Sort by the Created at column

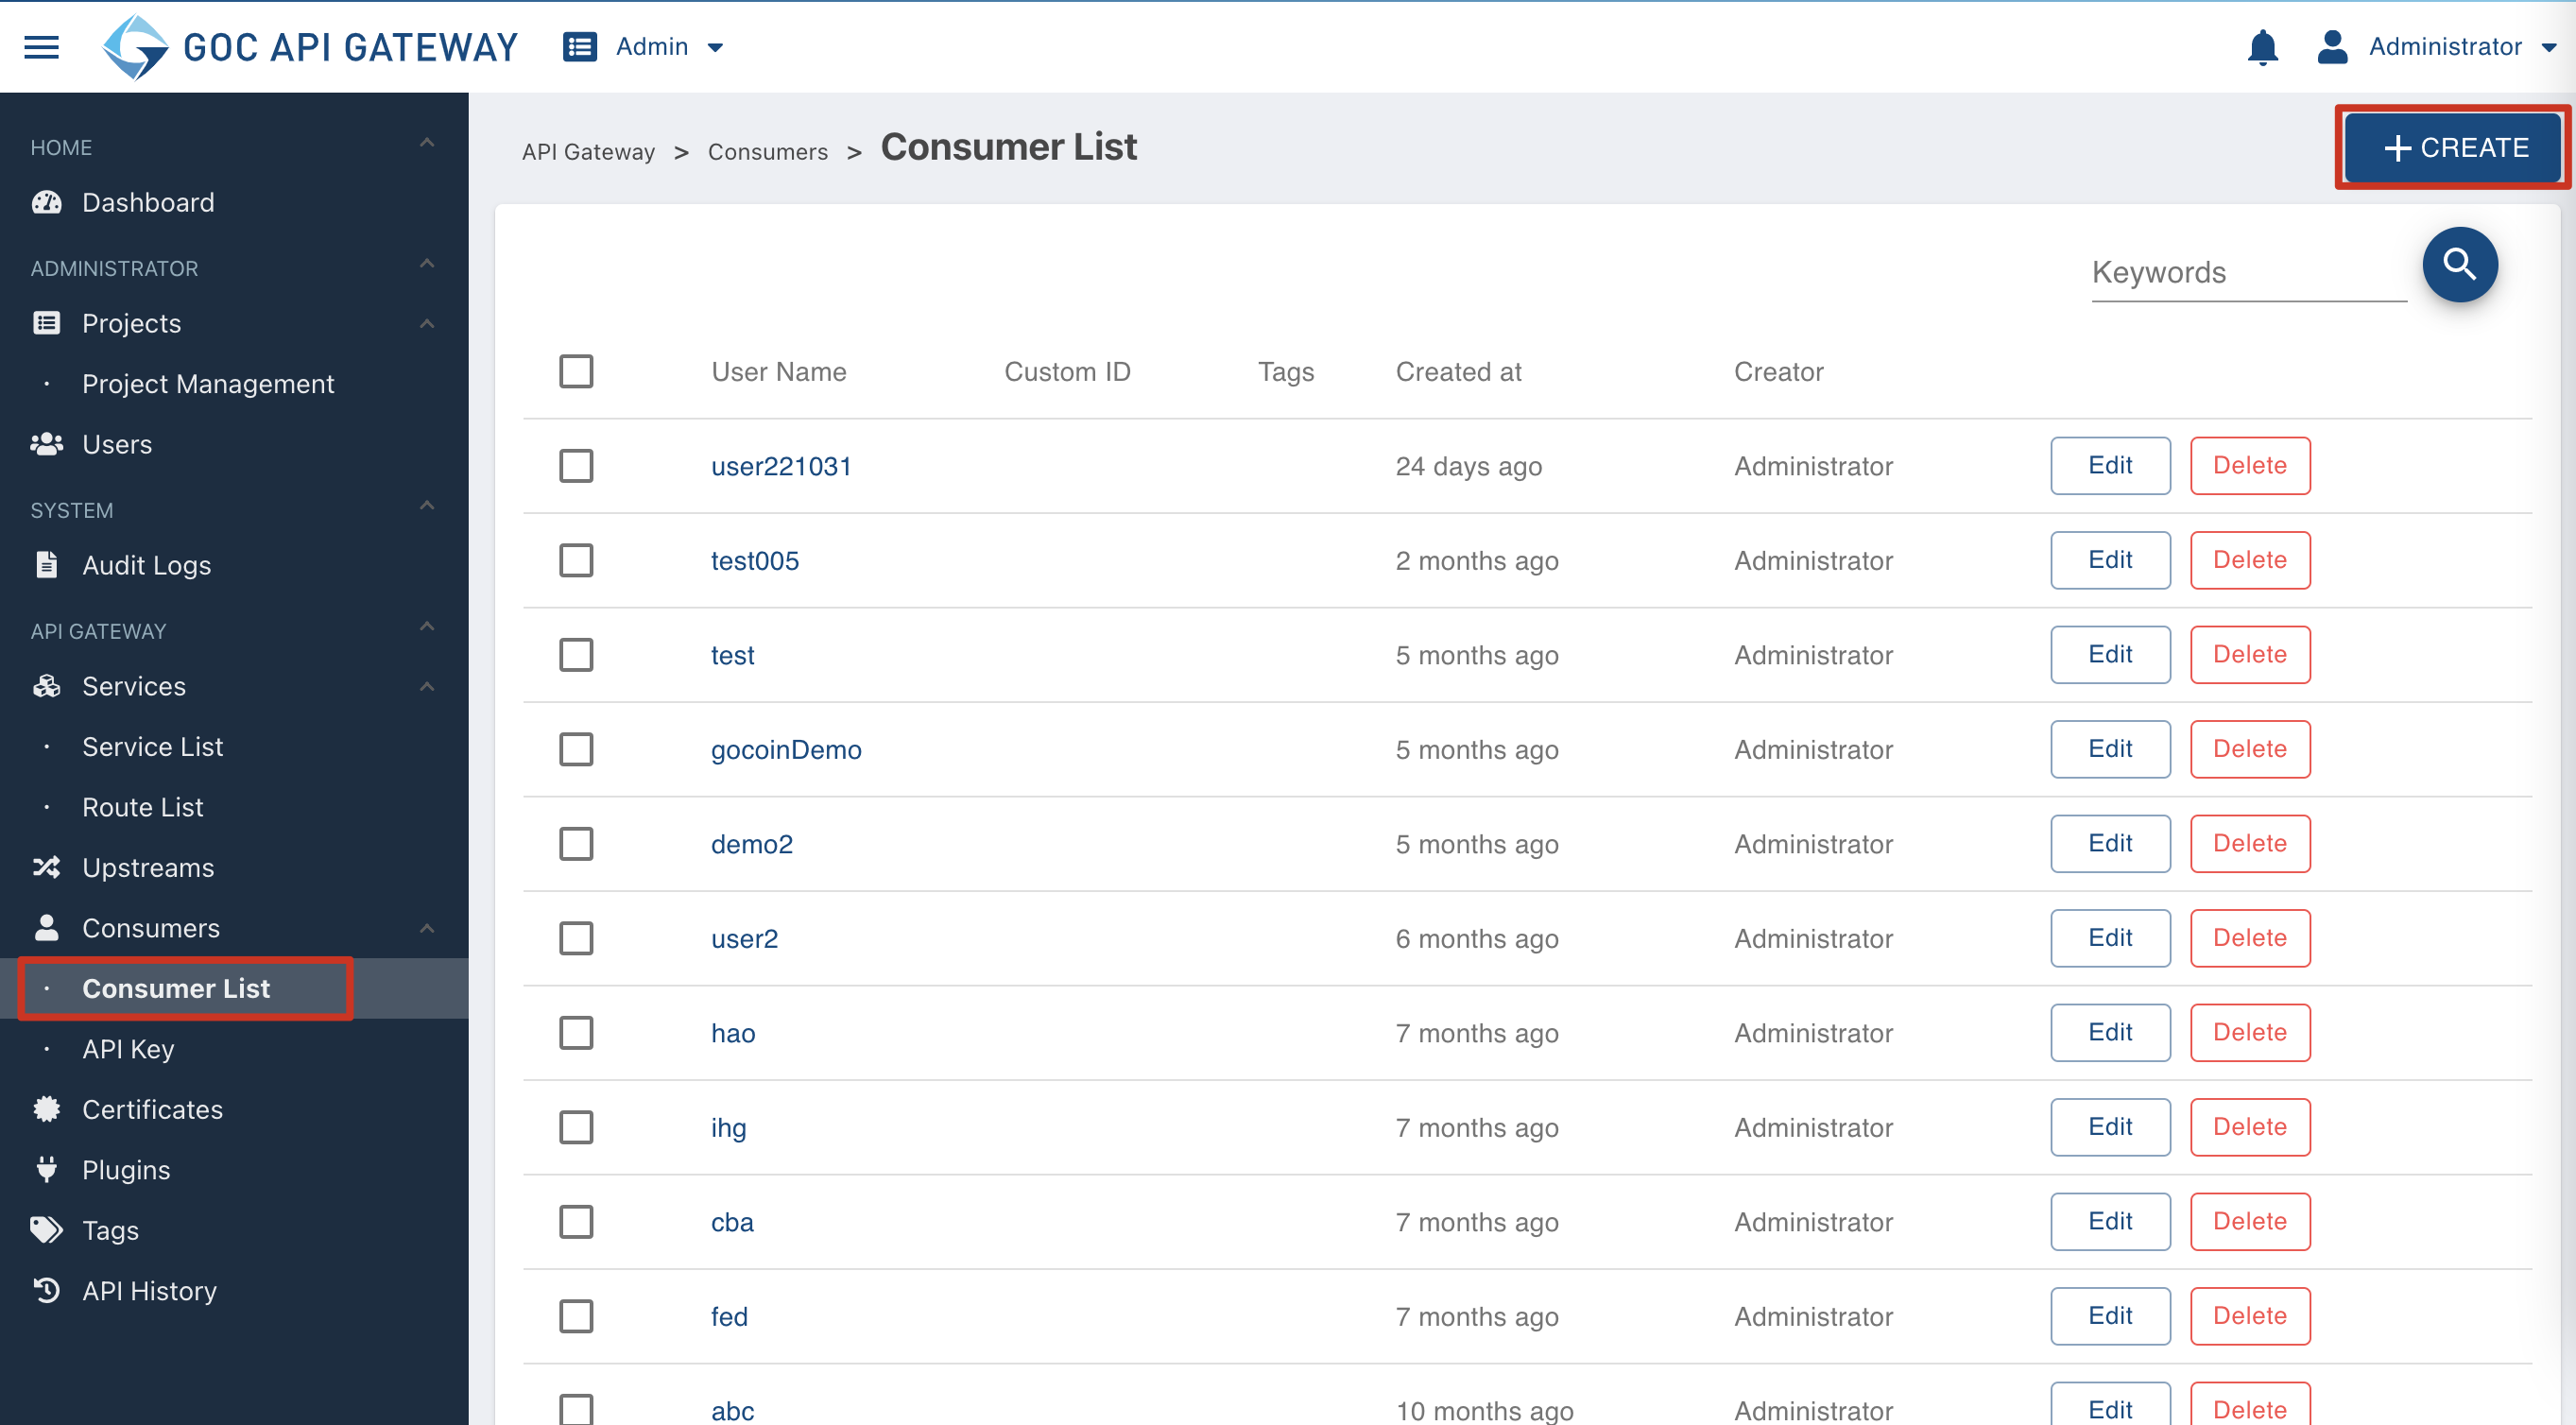pyautogui.click(x=1458, y=372)
